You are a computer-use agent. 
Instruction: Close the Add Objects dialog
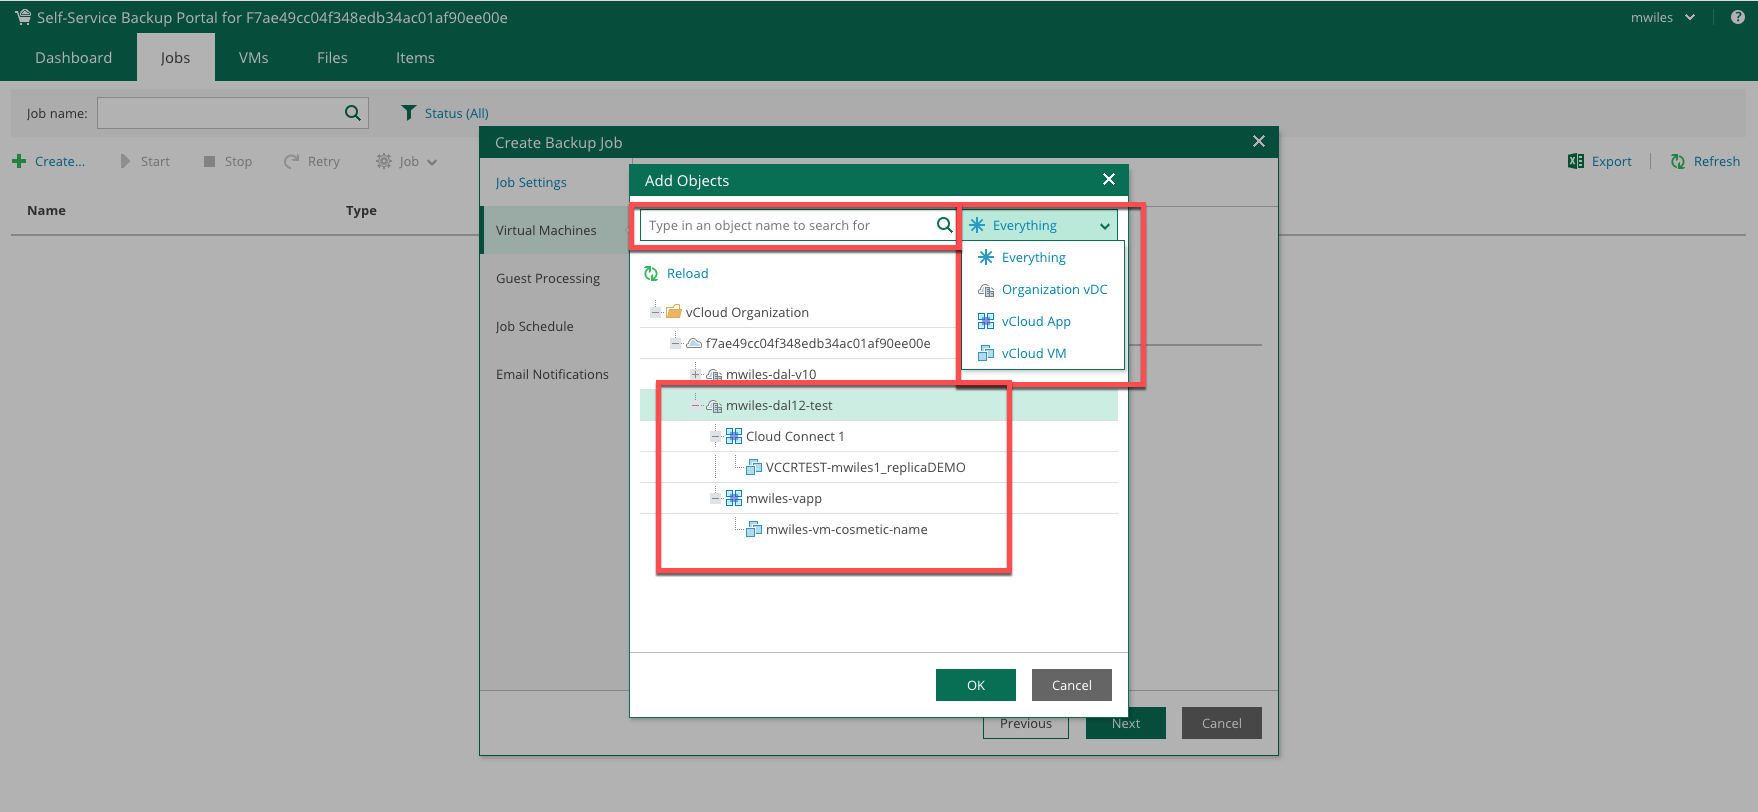pyautogui.click(x=1108, y=179)
